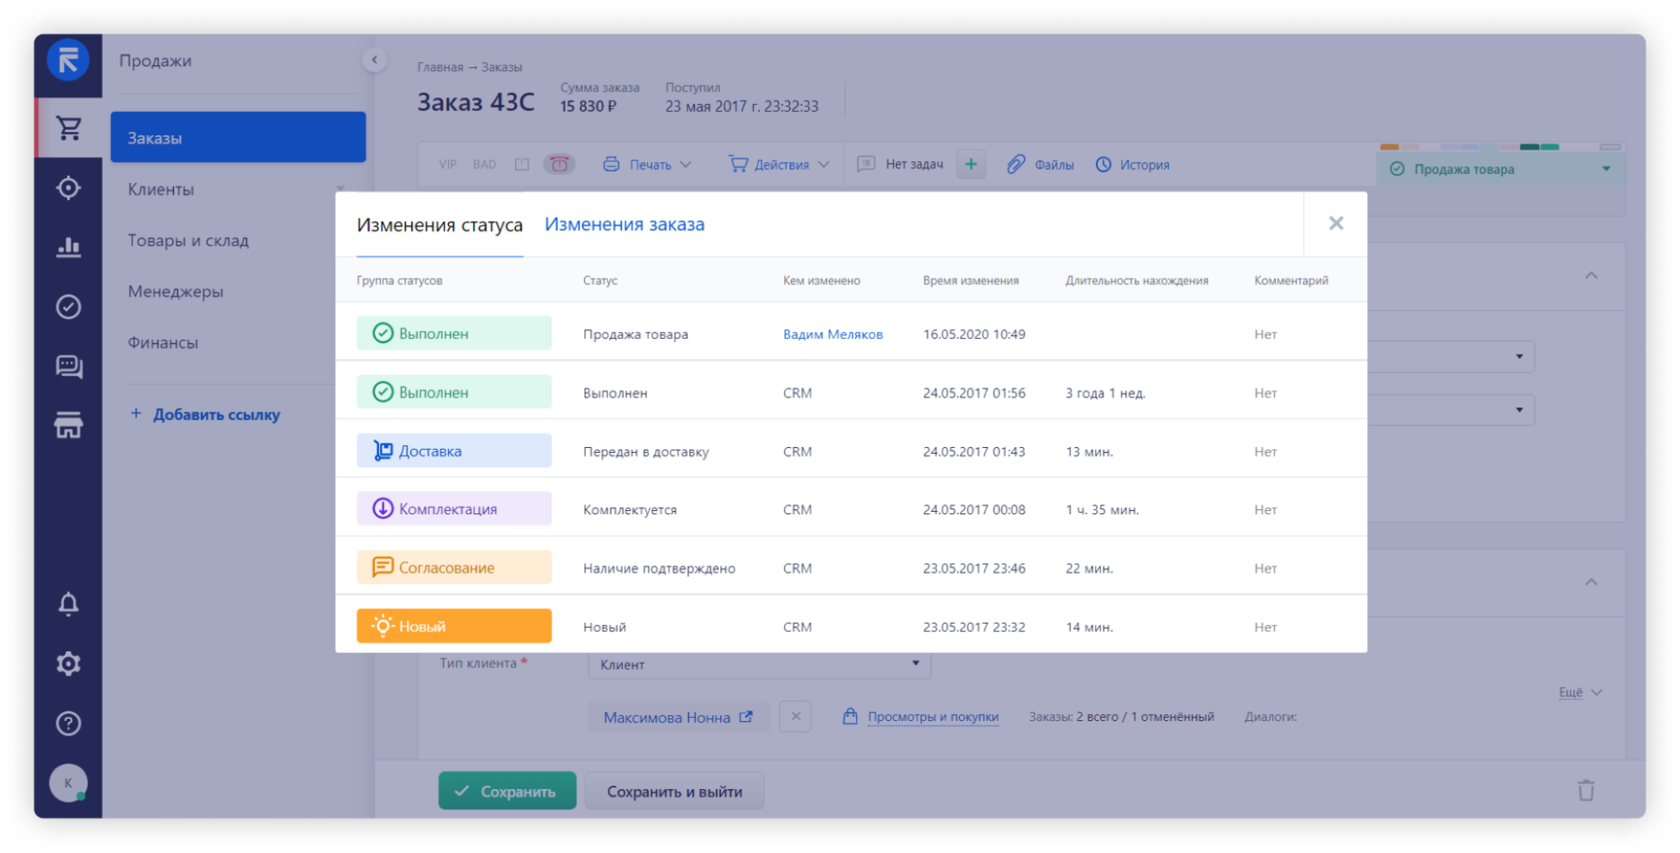
Task: Click the calendar icon in order toolbar
Action: coord(522,164)
